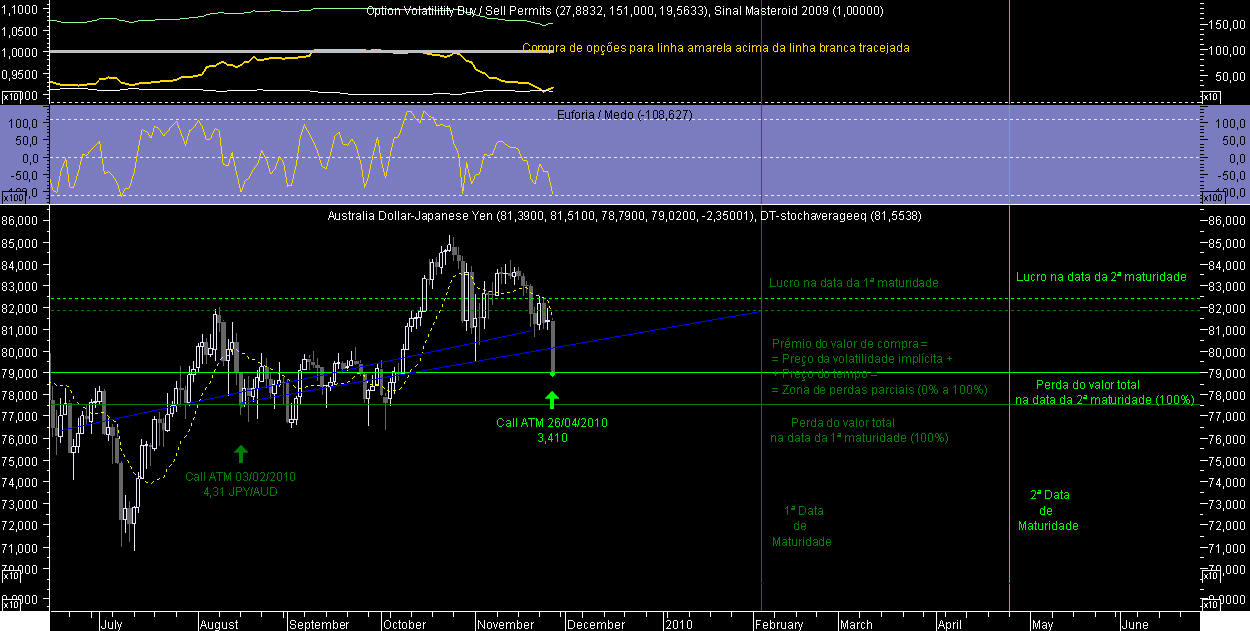
Task: Click September on the date axis
Action: (x=319, y=624)
